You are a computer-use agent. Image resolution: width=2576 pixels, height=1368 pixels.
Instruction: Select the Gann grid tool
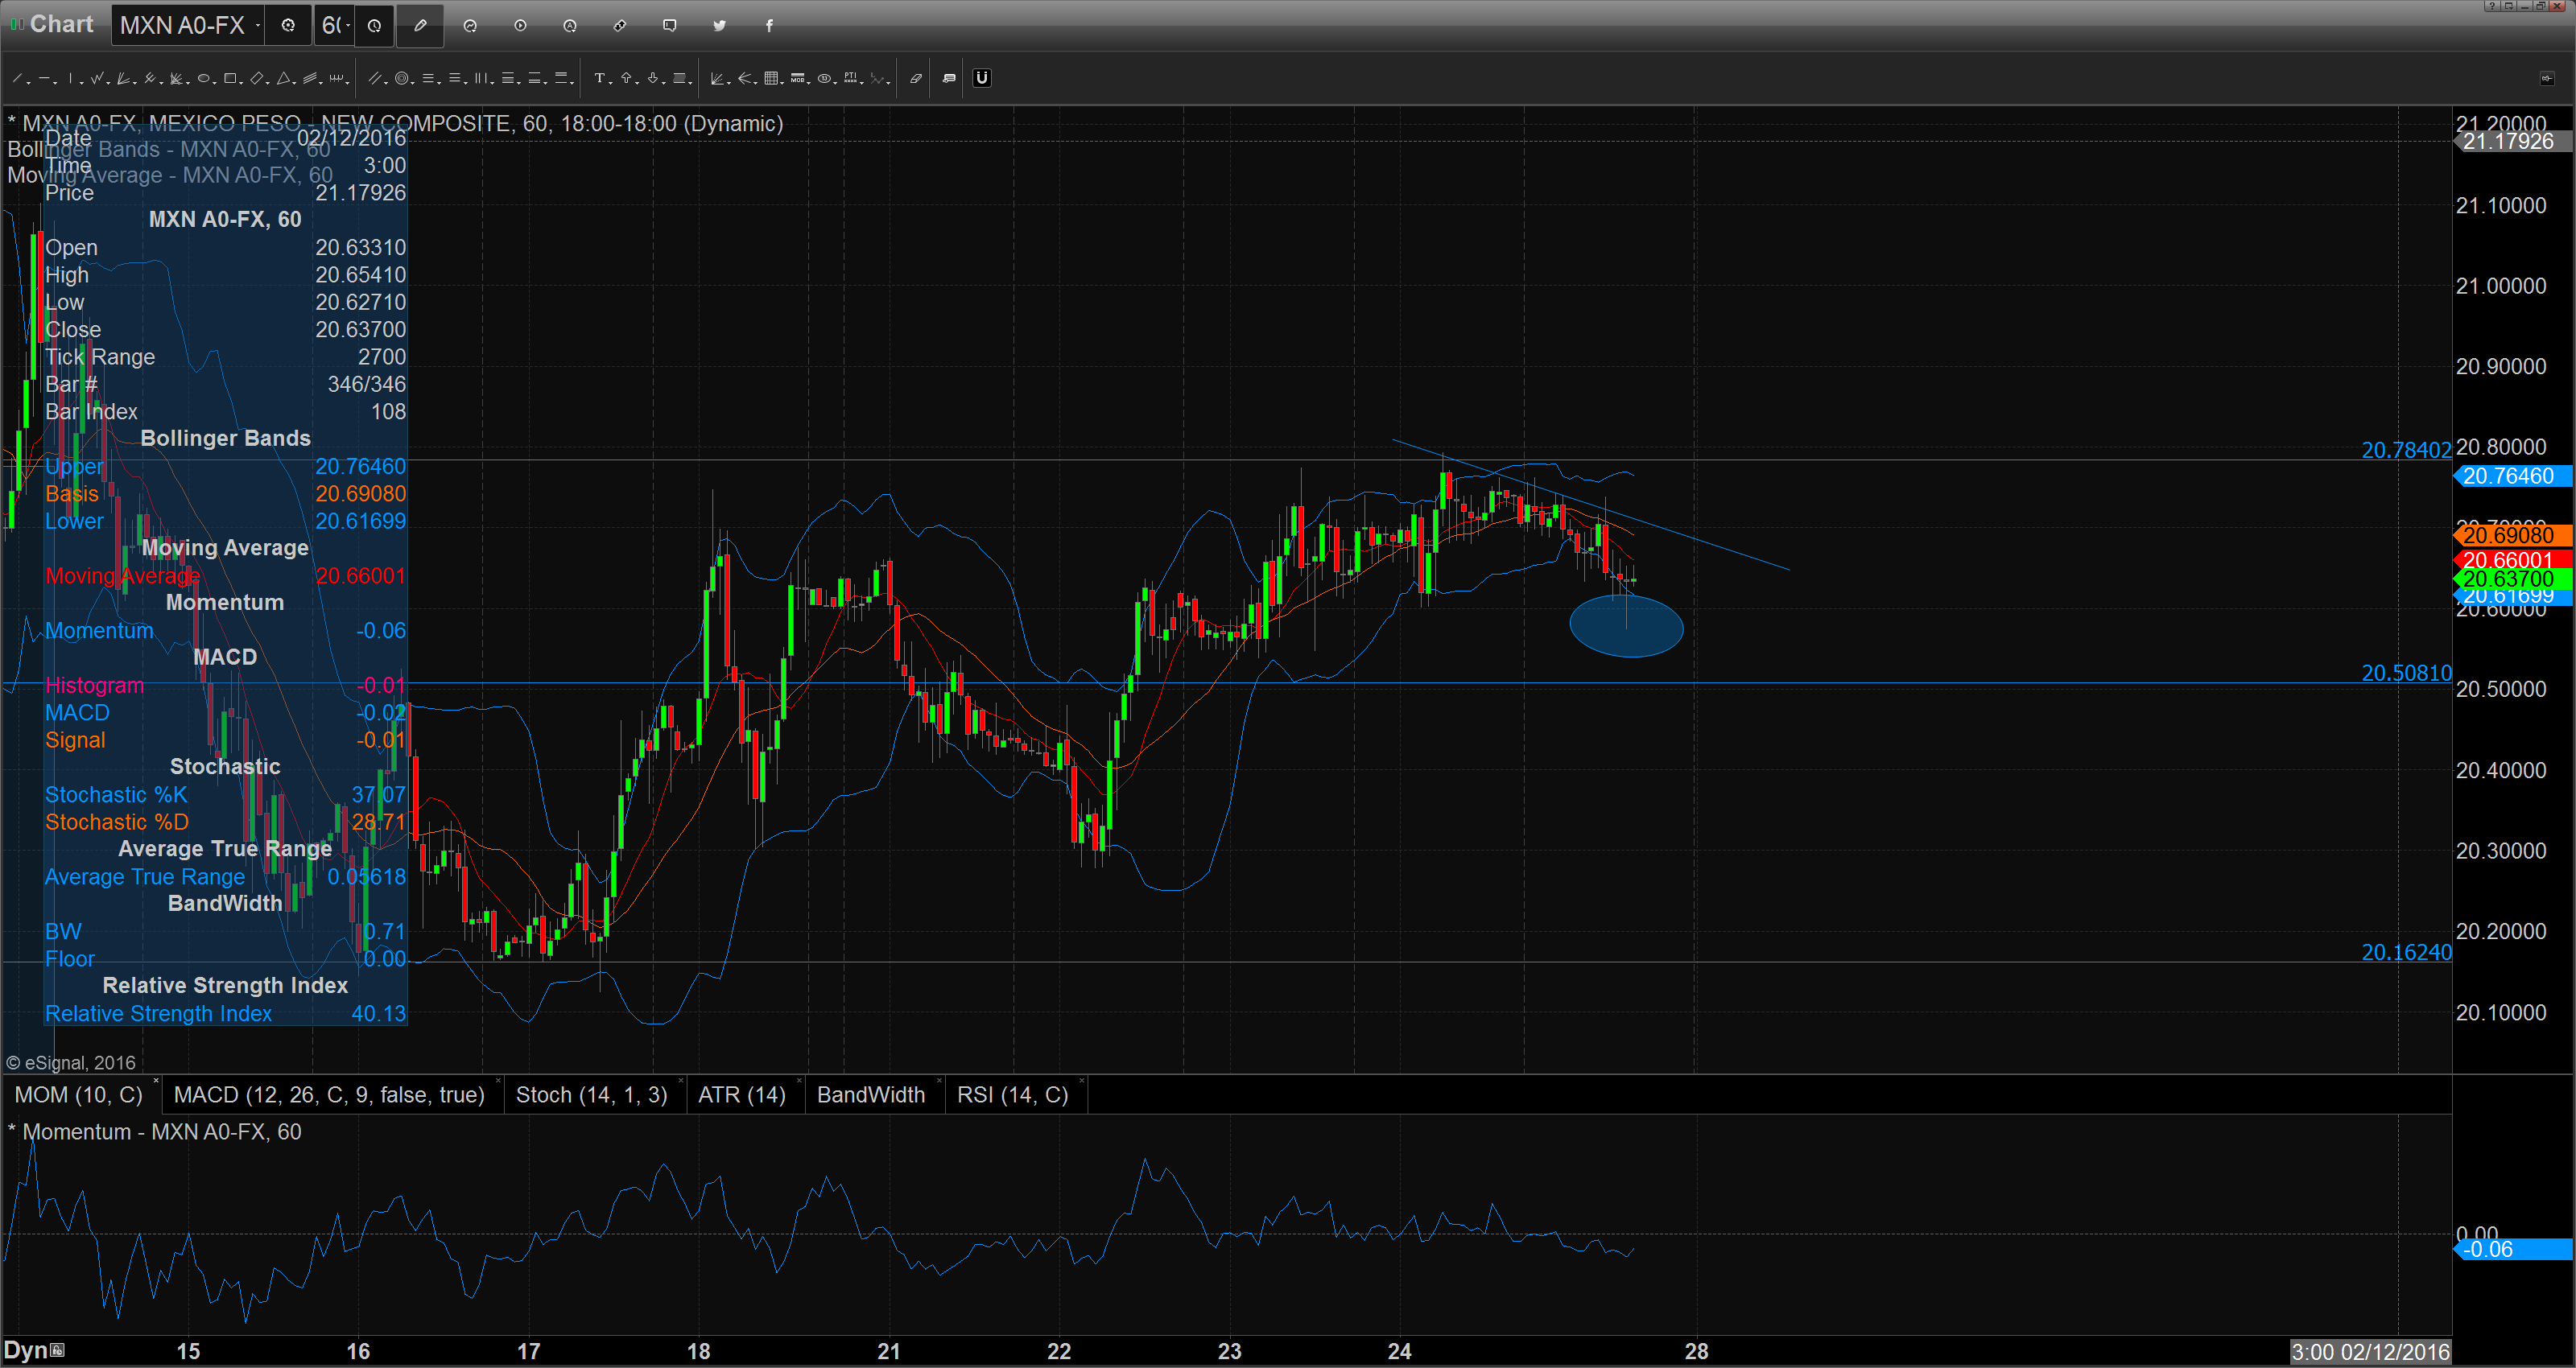click(x=773, y=78)
